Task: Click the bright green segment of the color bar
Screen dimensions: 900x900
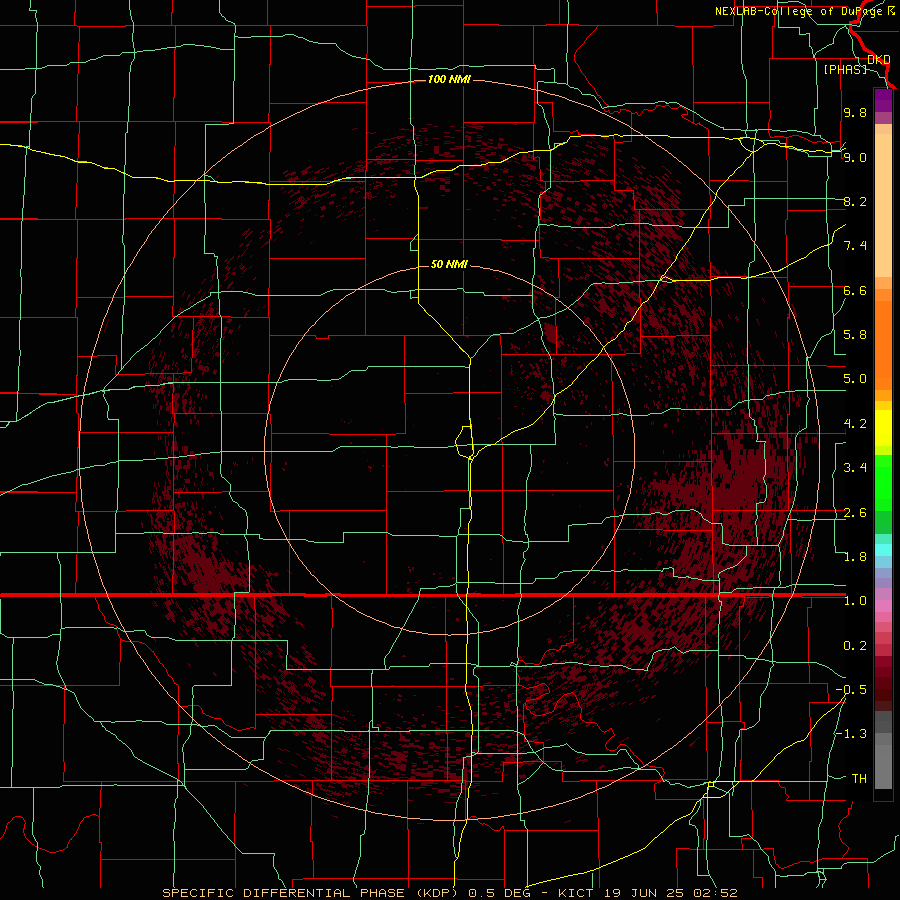Action: (883, 482)
